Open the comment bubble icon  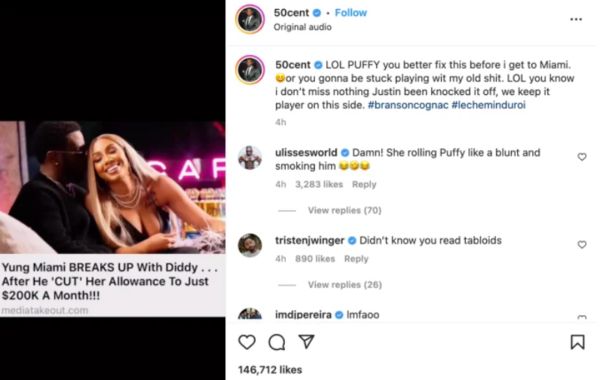[277, 342]
